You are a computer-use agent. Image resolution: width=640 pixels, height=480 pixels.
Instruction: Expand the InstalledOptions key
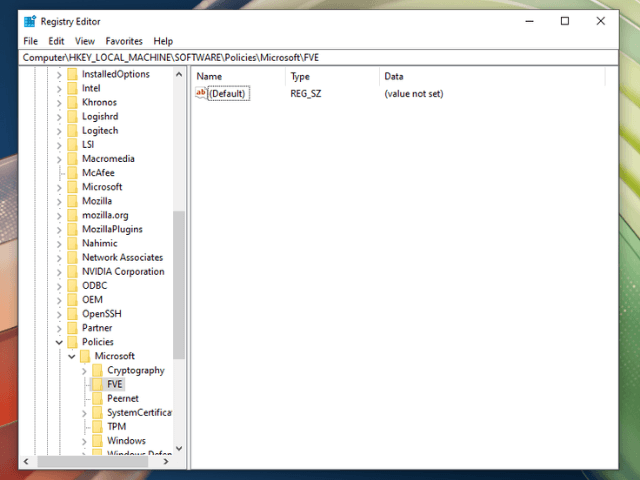click(x=59, y=75)
